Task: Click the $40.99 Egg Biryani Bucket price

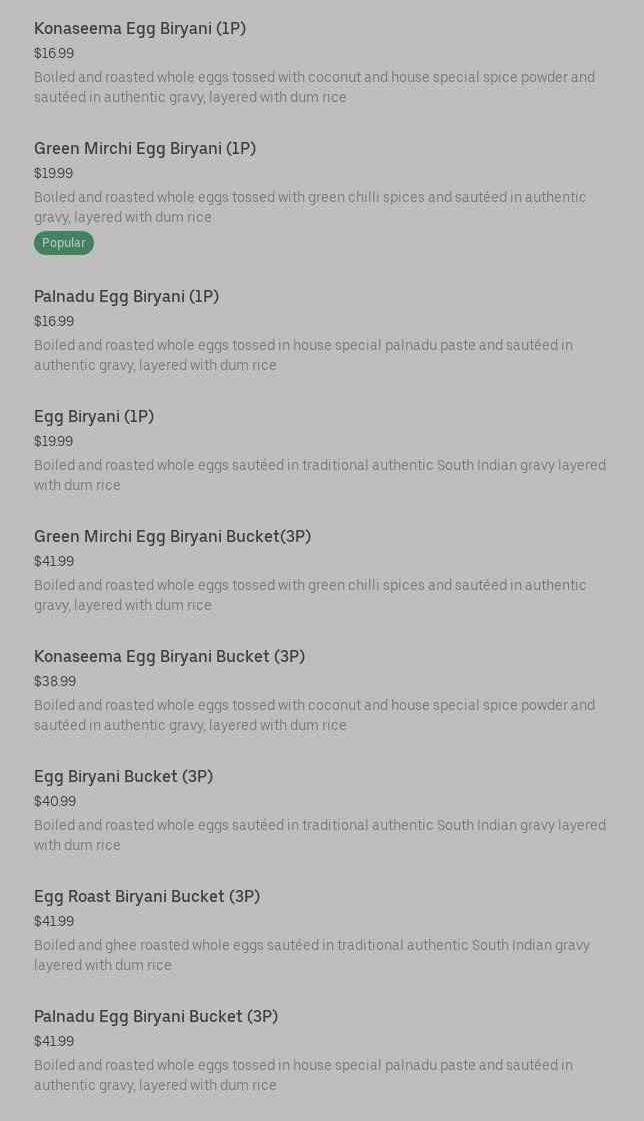Action: coord(55,801)
